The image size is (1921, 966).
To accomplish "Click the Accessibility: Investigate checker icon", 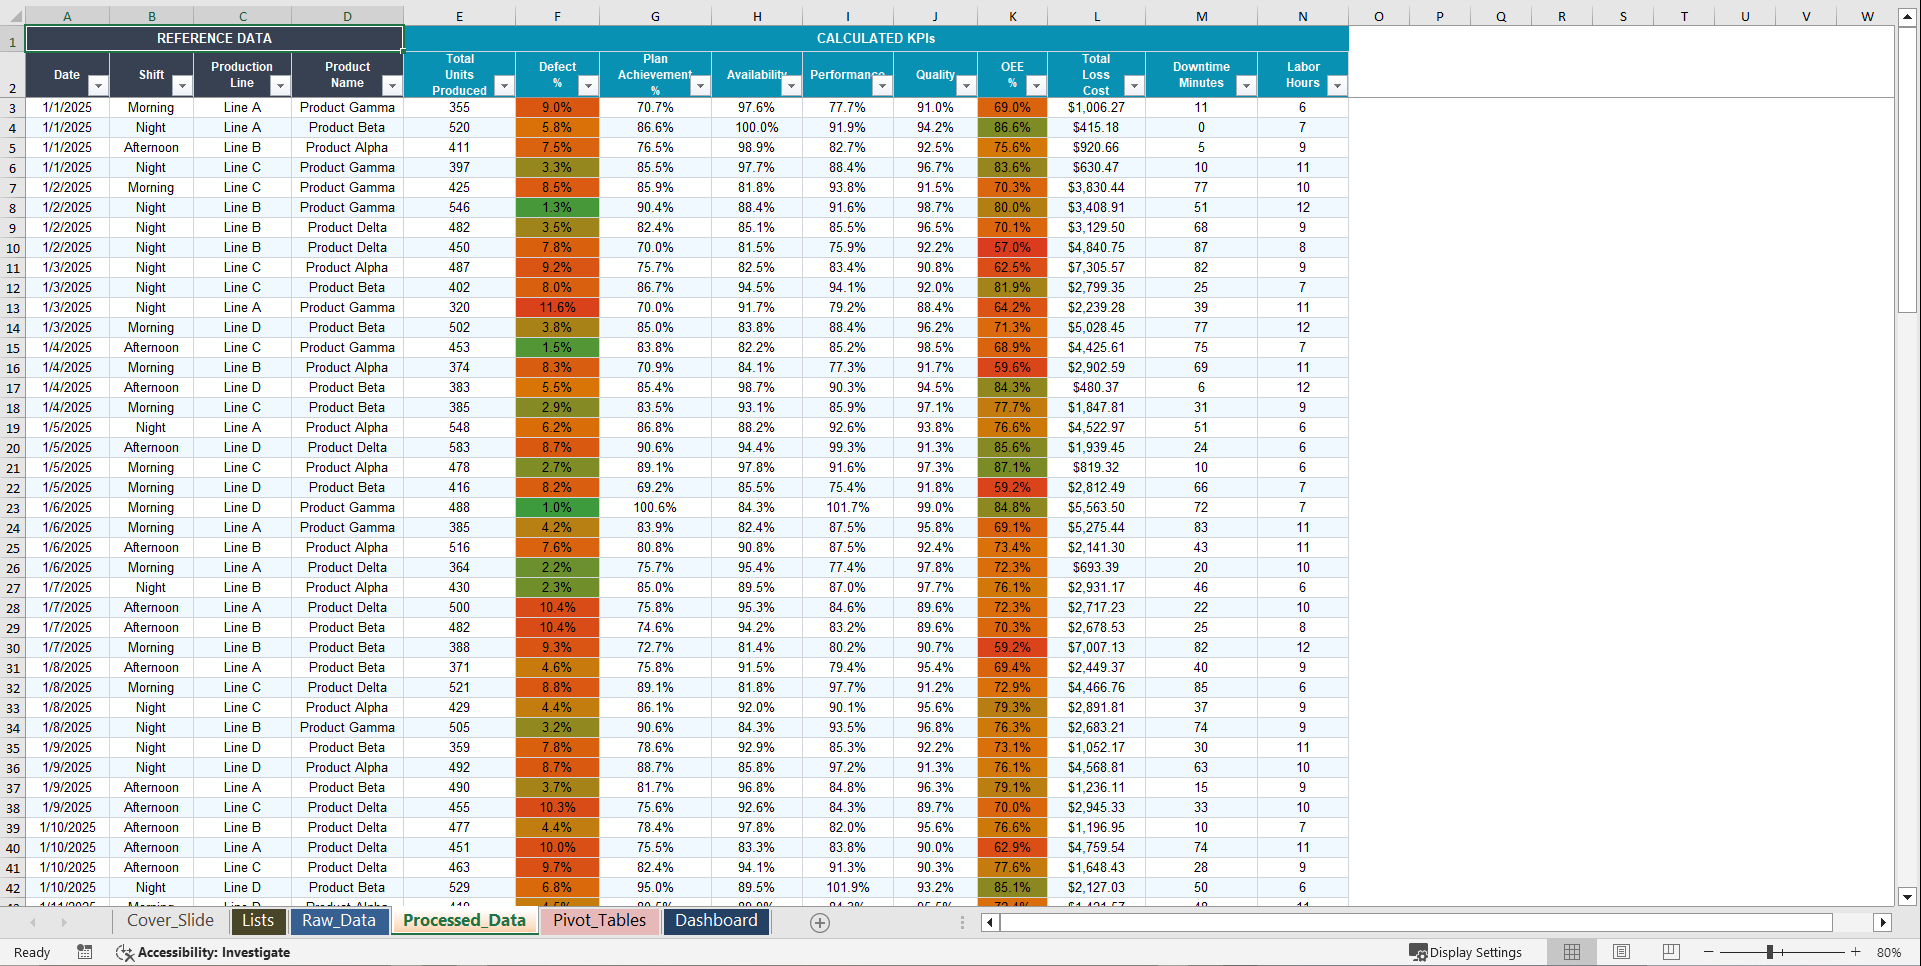I will (x=125, y=952).
